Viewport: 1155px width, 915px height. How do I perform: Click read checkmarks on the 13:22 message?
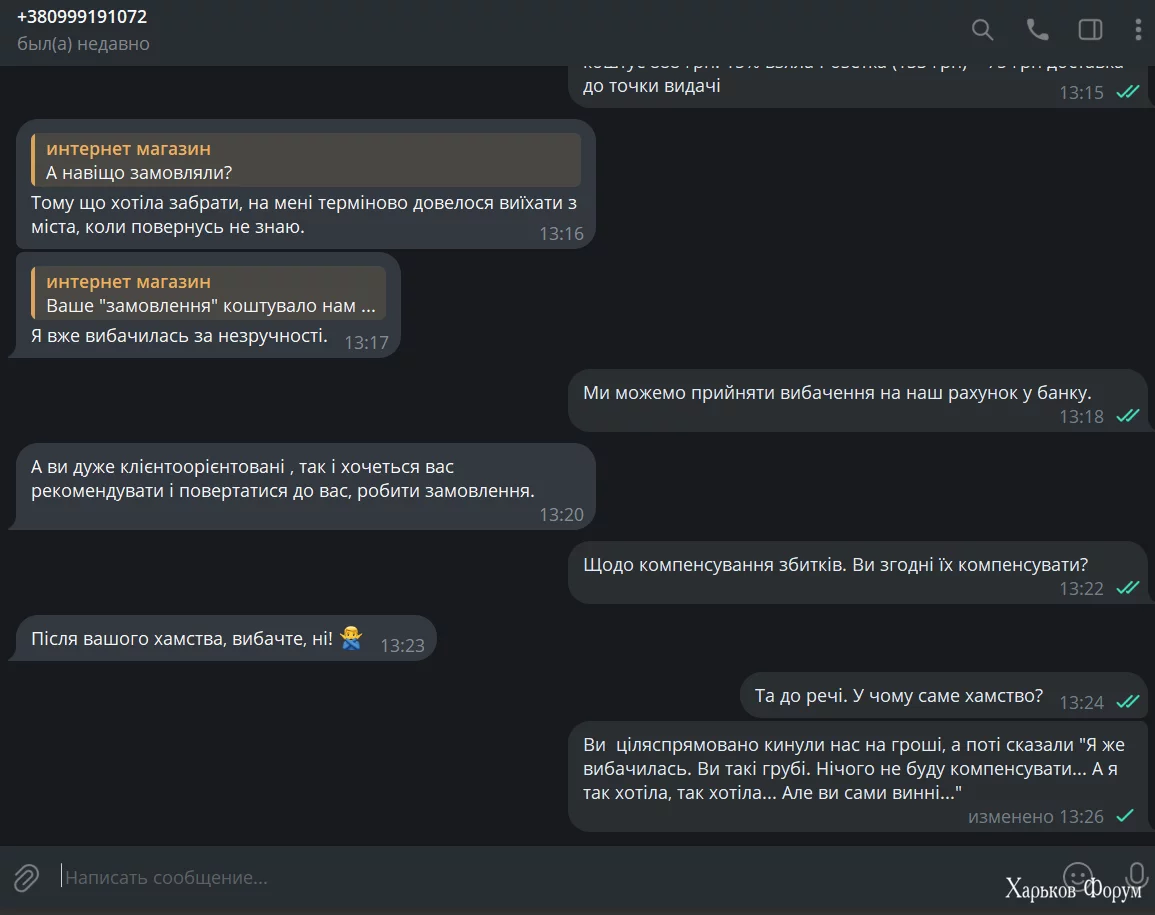(1128, 588)
